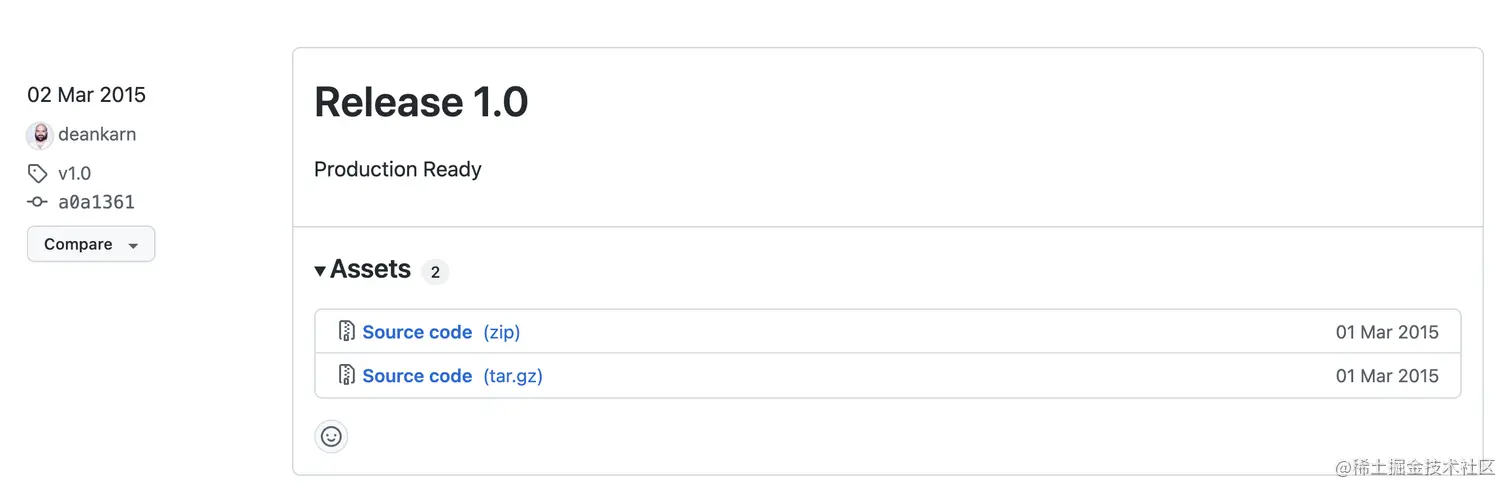Click the date on the zip row
The width and height of the screenshot is (1512, 494).
coord(1387,332)
